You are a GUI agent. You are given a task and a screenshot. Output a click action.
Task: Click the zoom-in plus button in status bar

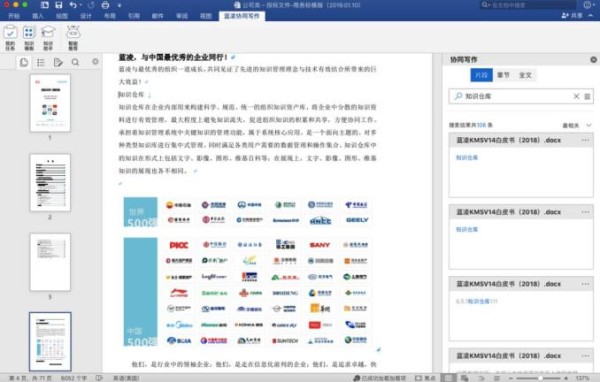(x=566, y=378)
